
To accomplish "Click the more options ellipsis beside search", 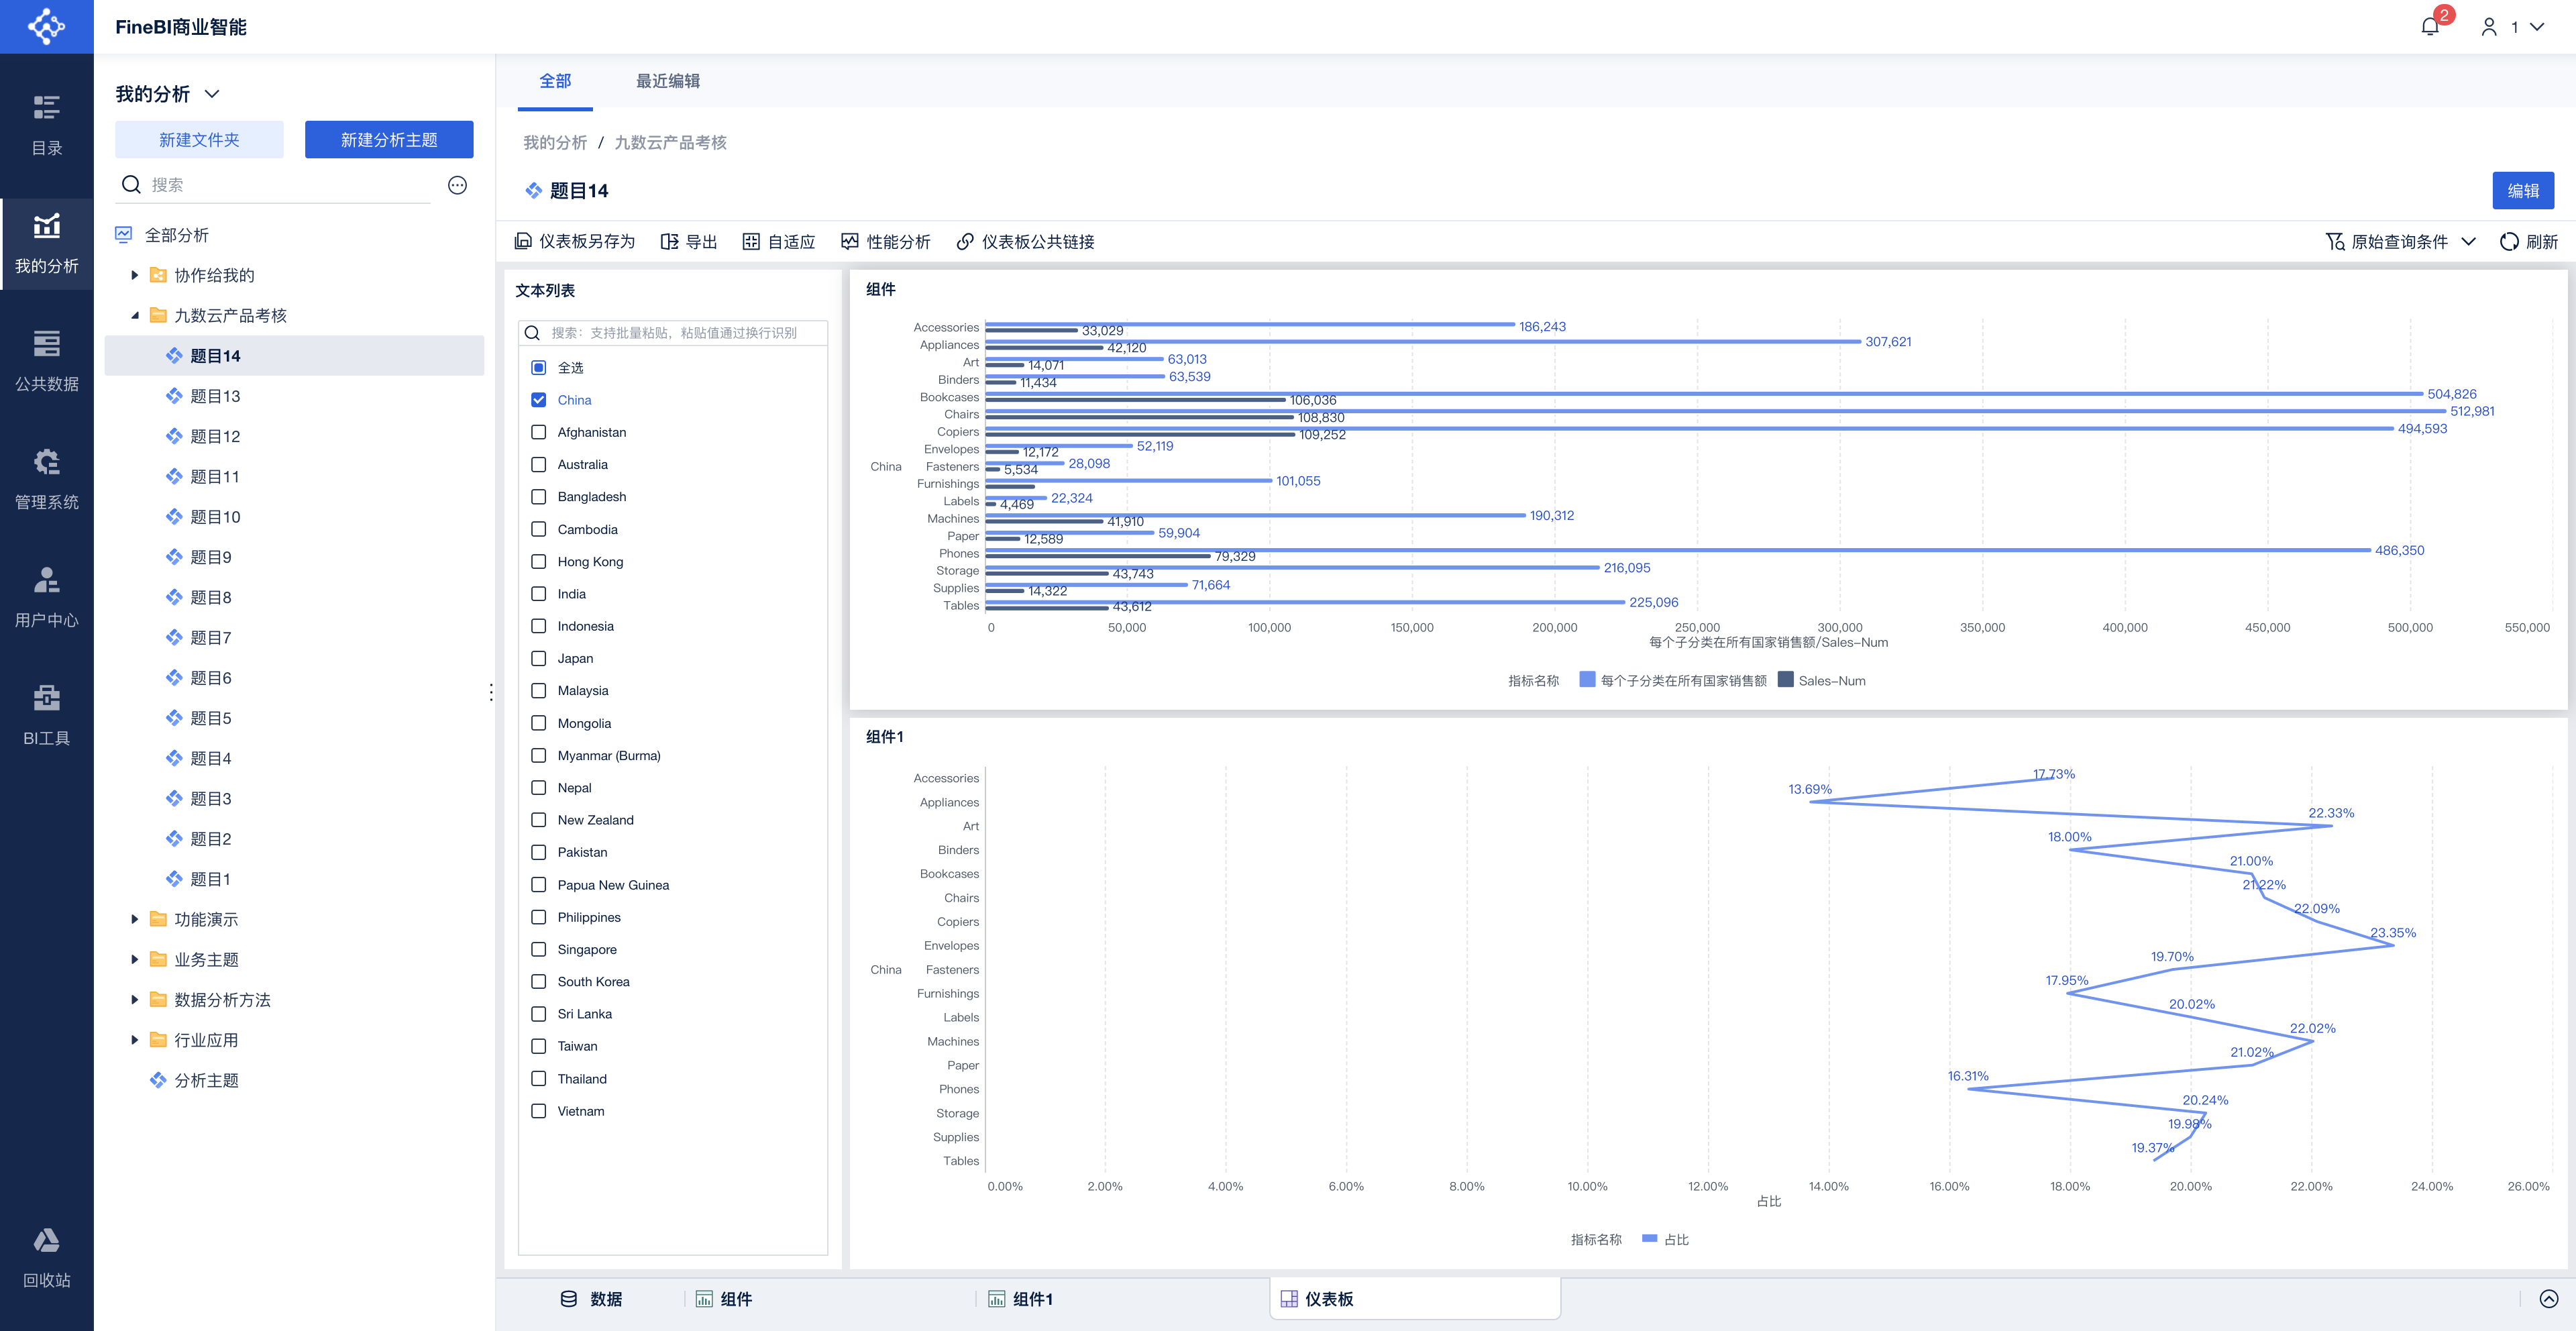I will pos(457,185).
